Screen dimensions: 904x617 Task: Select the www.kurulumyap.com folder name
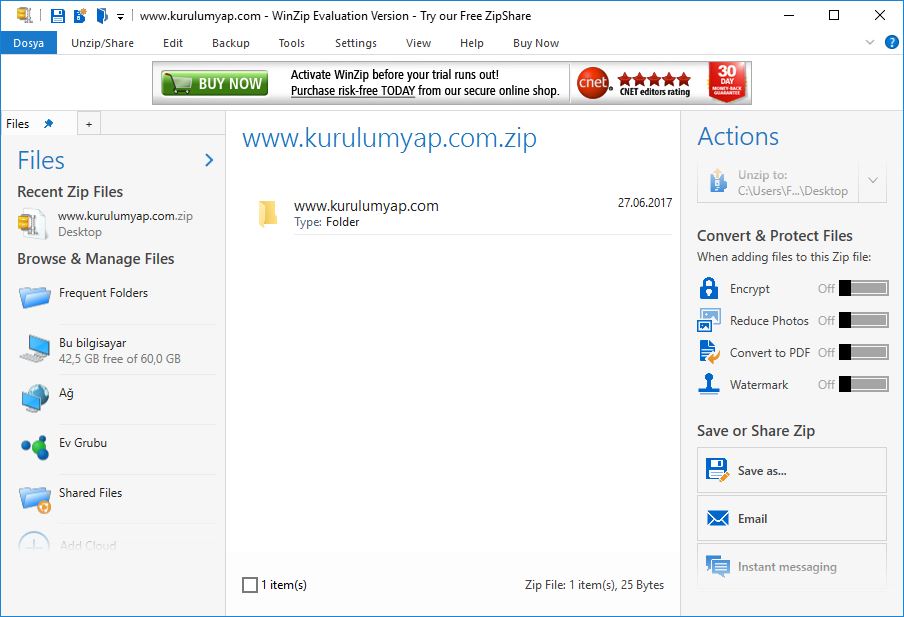[x=366, y=206]
